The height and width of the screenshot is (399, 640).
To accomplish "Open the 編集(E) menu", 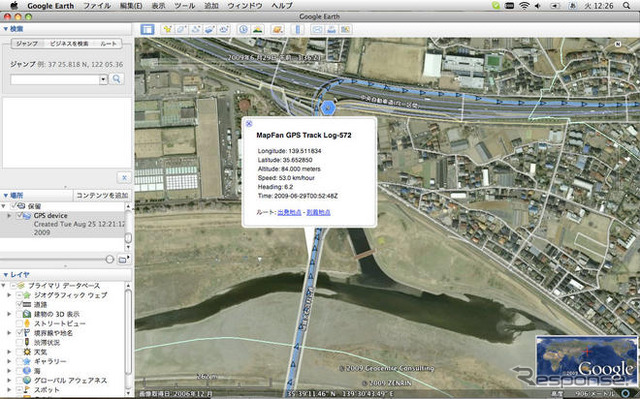I will point(131,6).
